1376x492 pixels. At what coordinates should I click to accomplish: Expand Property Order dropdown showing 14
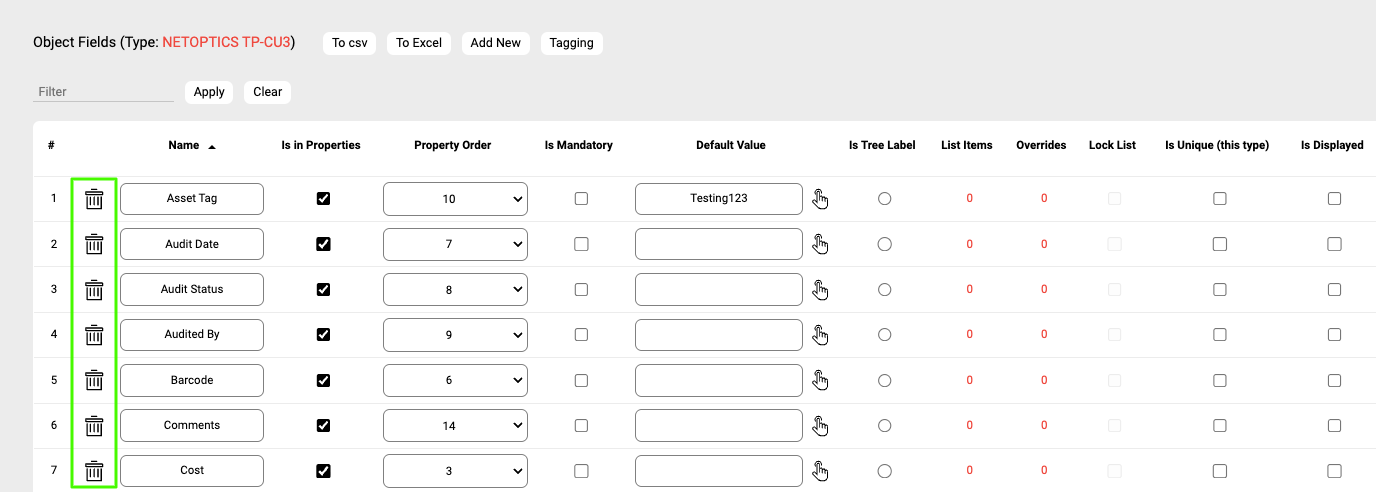(x=455, y=425)
